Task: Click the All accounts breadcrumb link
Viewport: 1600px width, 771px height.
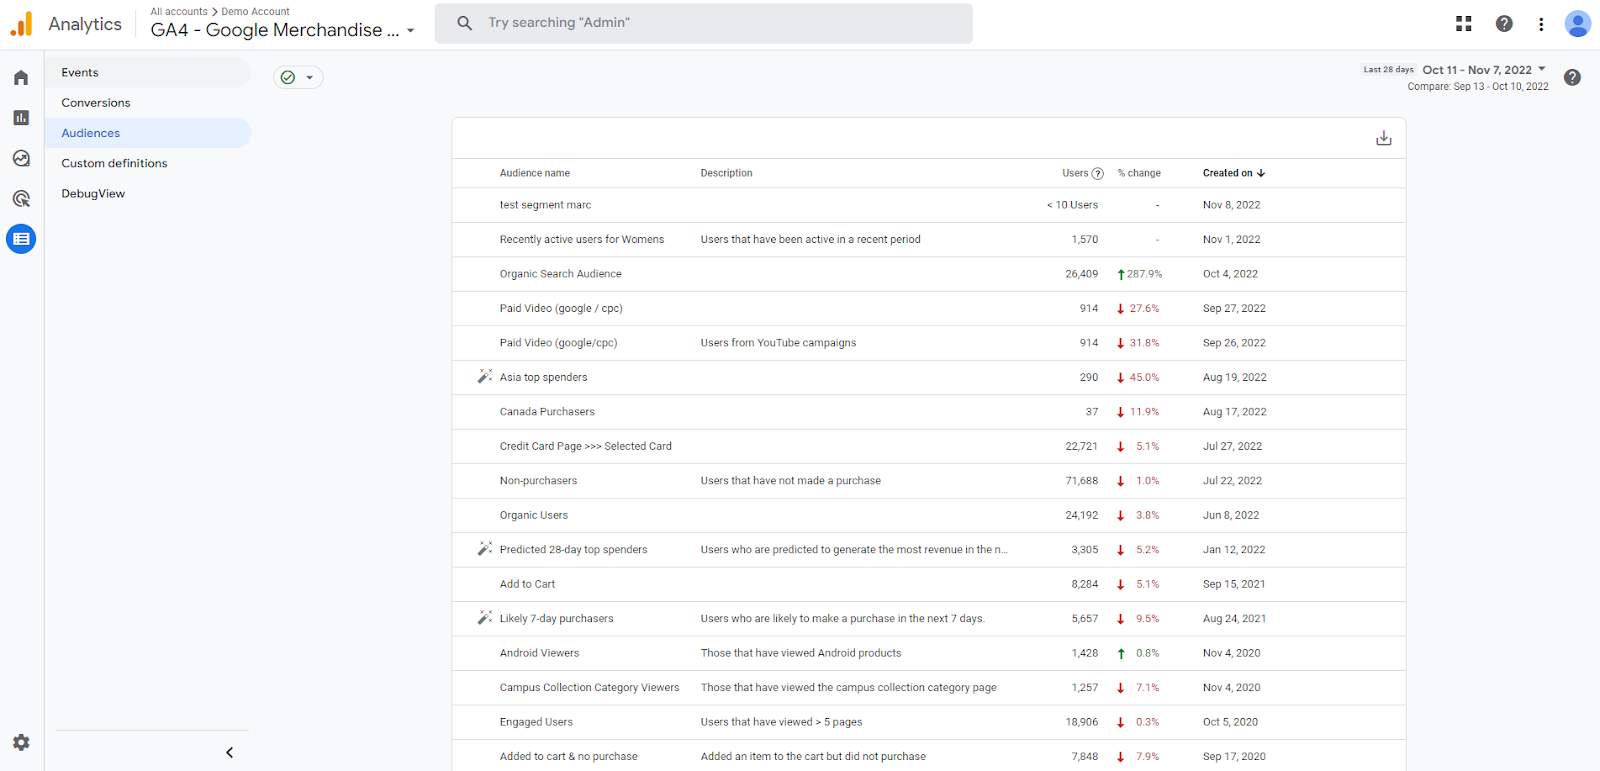Action: [x=179, y=12]
